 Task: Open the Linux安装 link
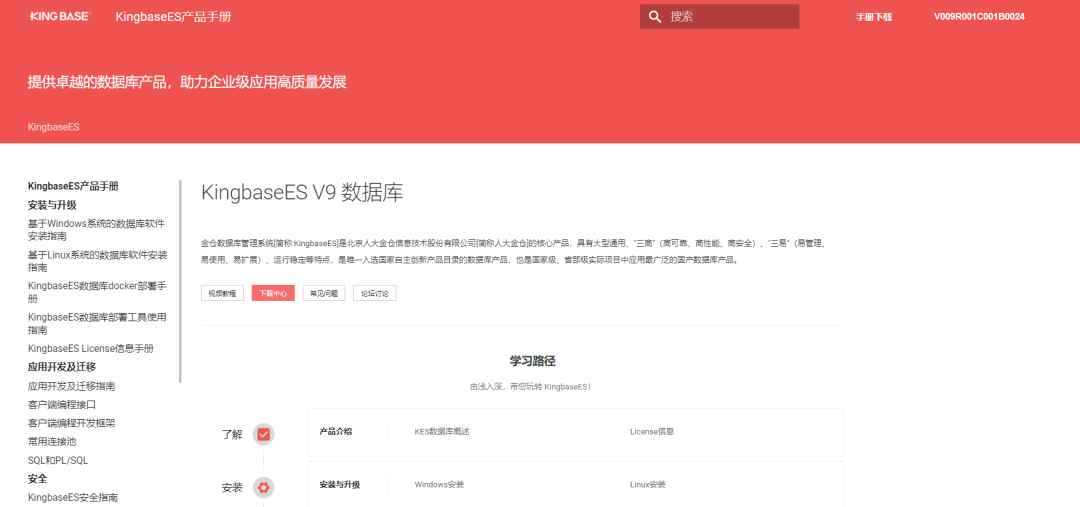point(647,485)
